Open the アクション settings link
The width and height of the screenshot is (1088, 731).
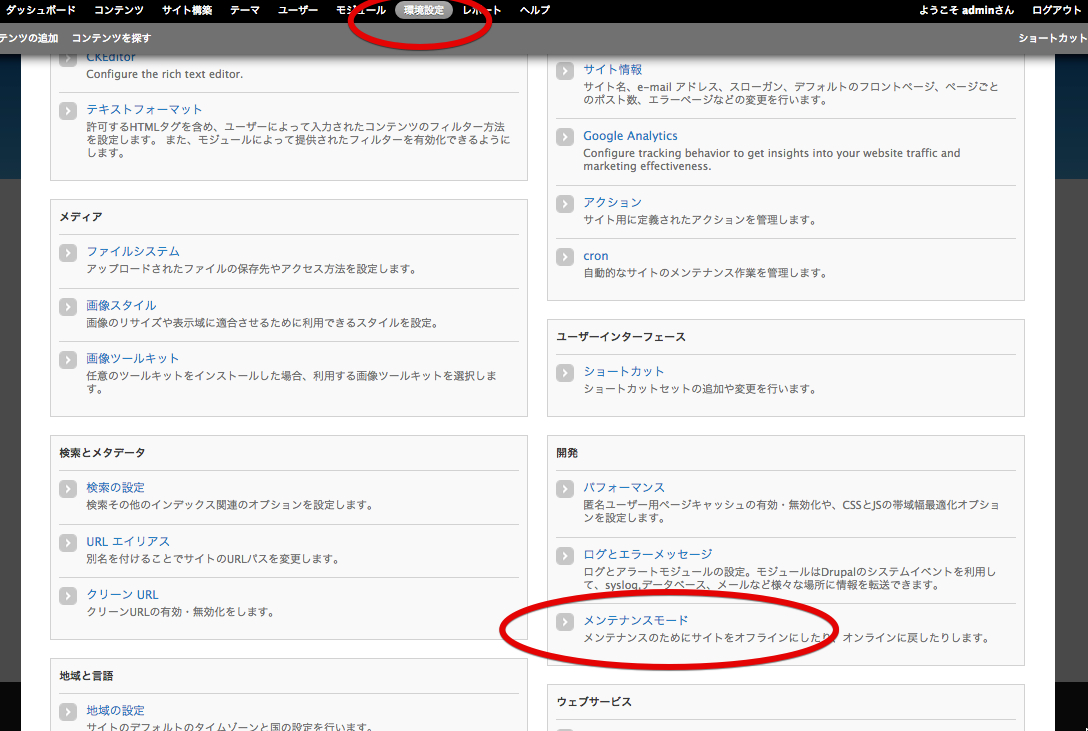pos(612,202)
